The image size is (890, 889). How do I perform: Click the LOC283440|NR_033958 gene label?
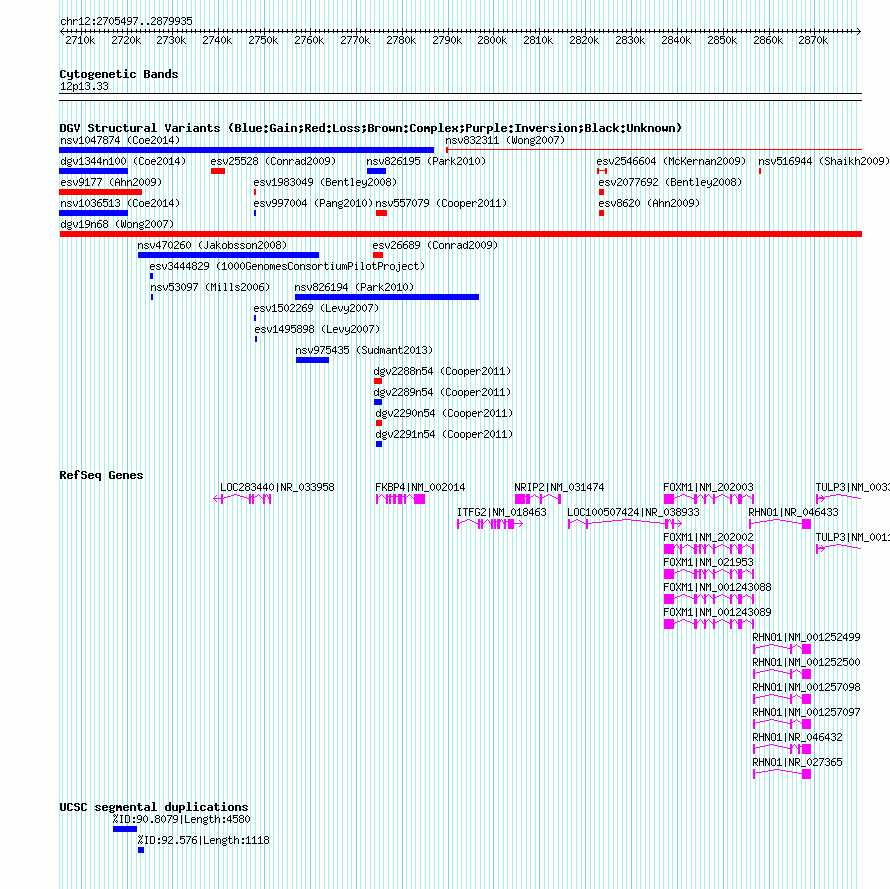point(277,487)
